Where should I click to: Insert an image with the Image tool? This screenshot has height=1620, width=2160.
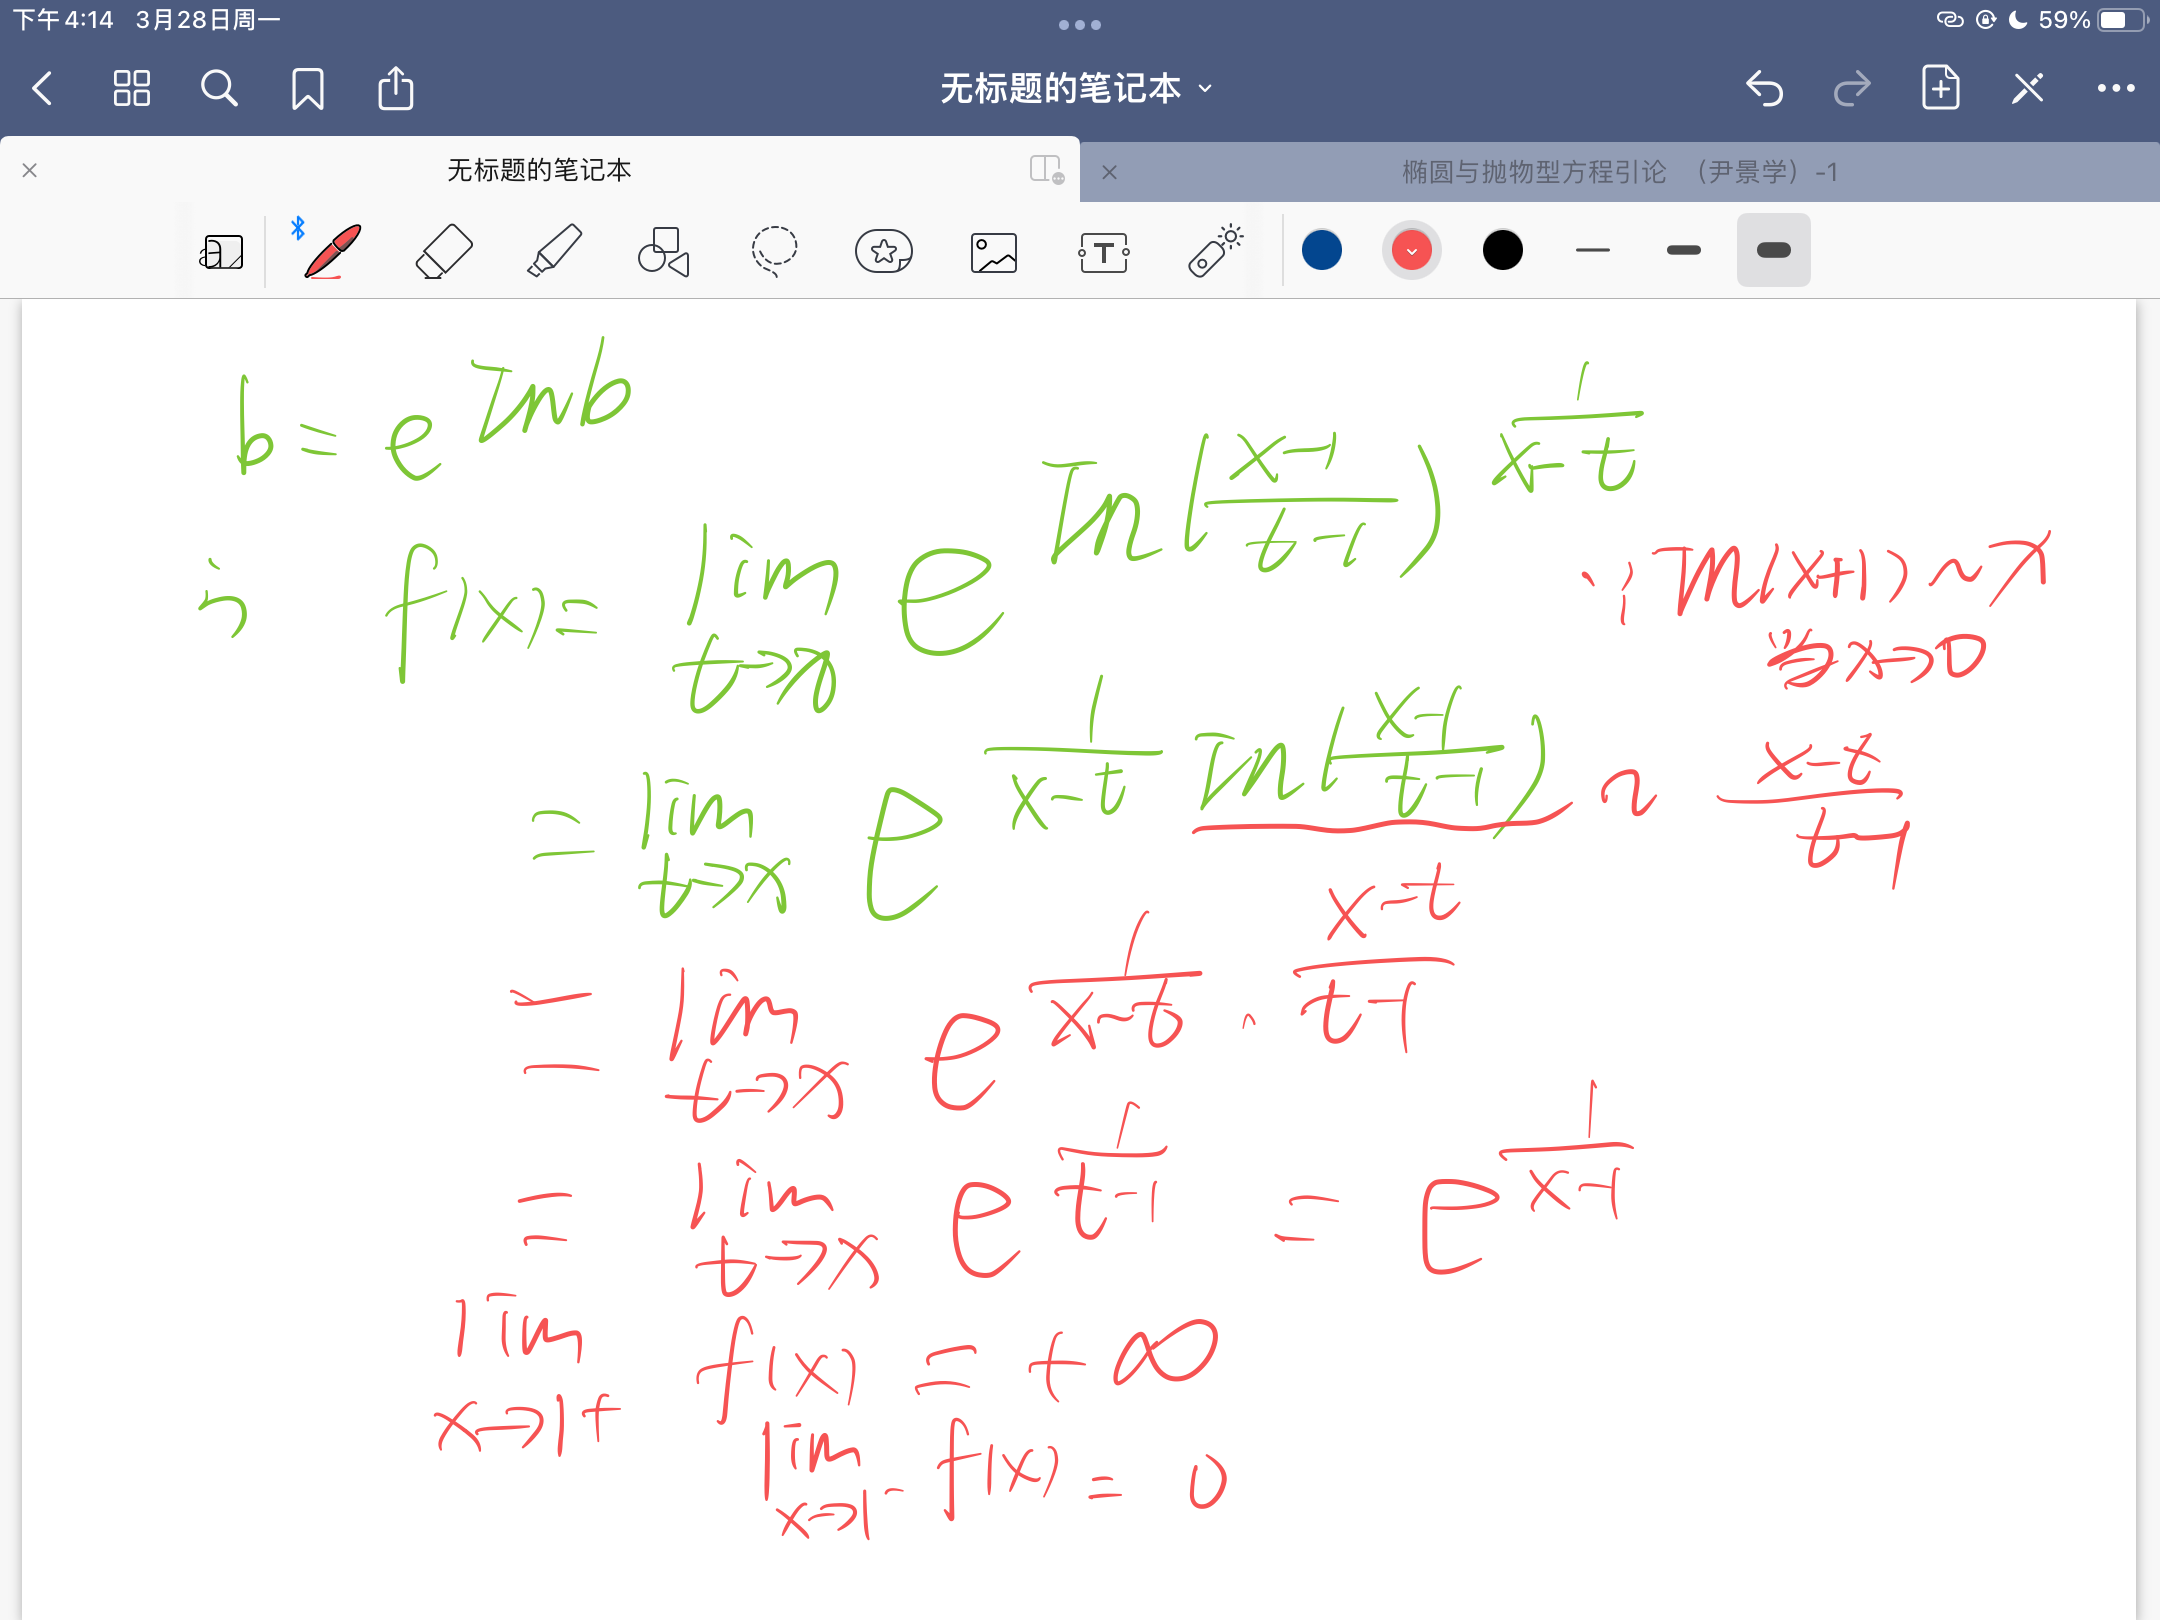(994, 253)
